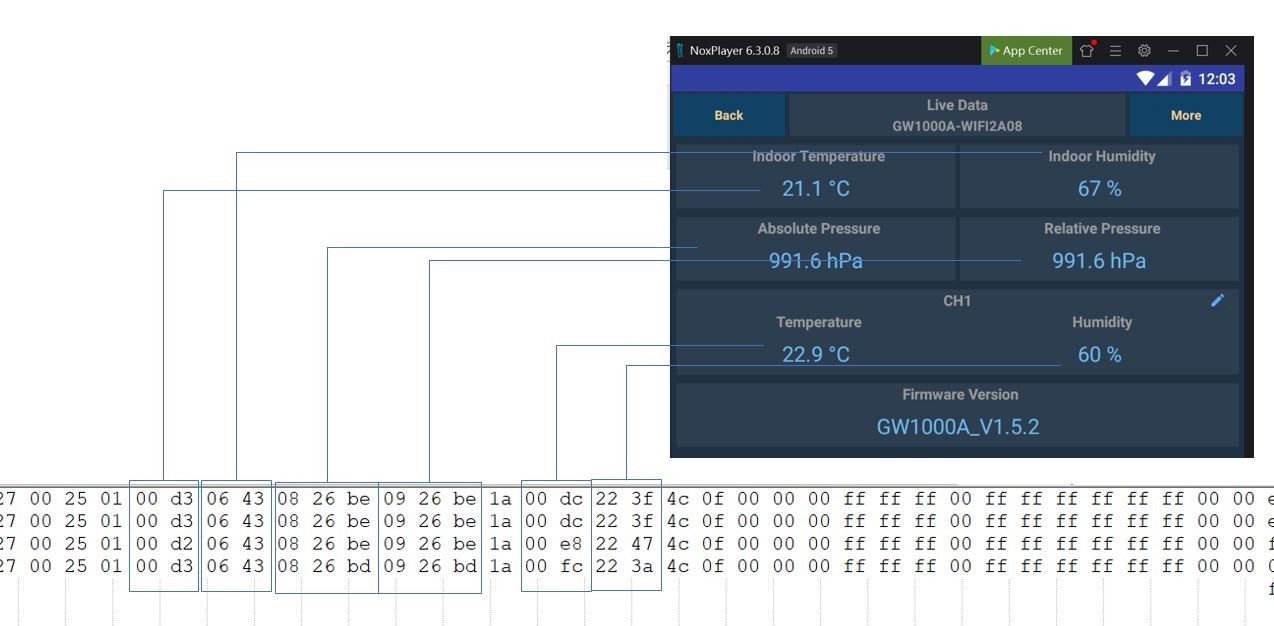Close the NoxPlayer window
This screenshot has height=626, width=1274.
[x=1231, y=51]
